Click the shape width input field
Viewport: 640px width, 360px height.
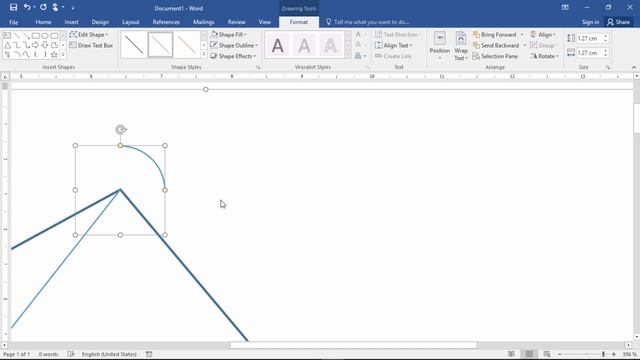(x=589, y=53)
